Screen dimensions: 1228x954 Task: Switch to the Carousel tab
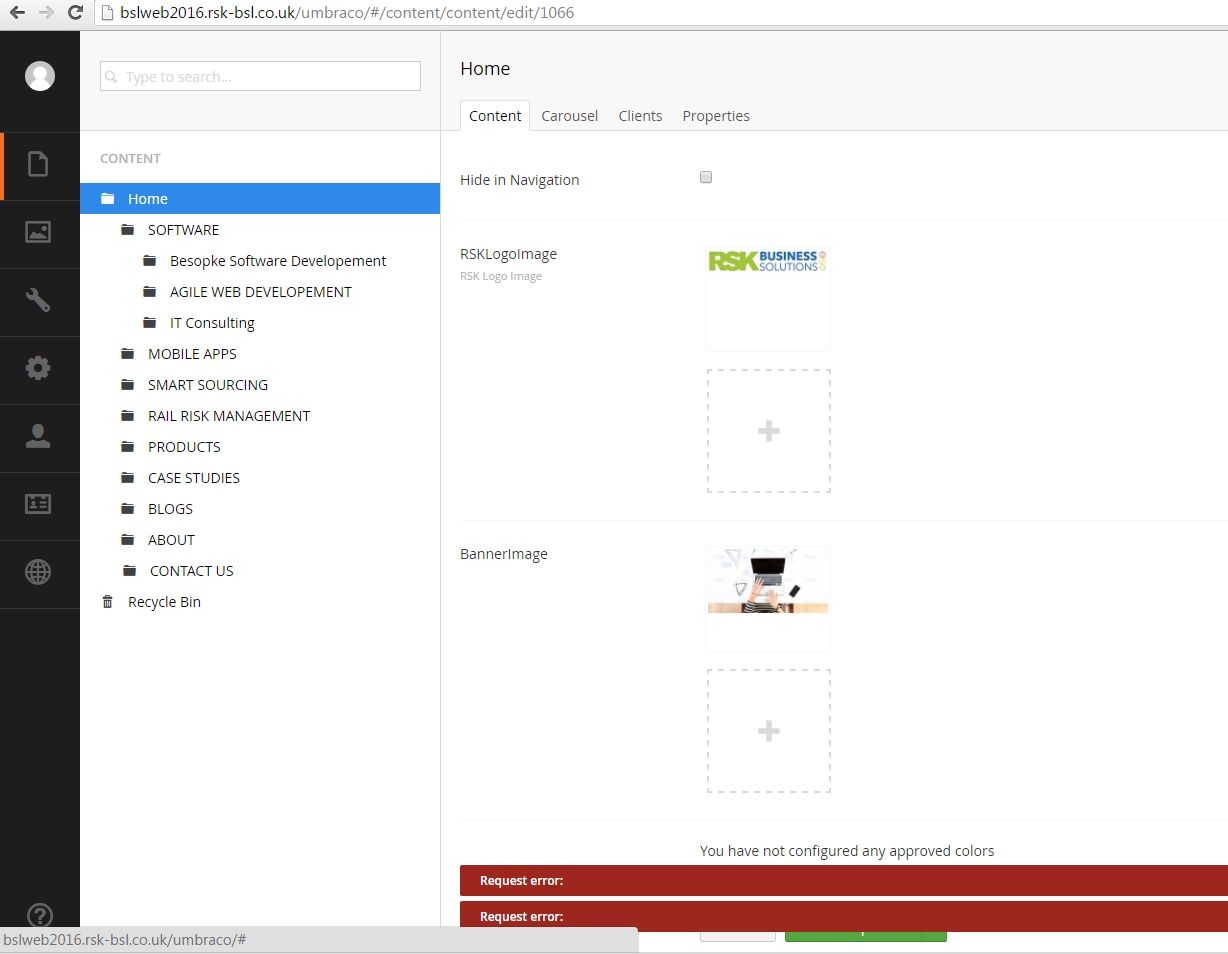(x=569, y=116)
